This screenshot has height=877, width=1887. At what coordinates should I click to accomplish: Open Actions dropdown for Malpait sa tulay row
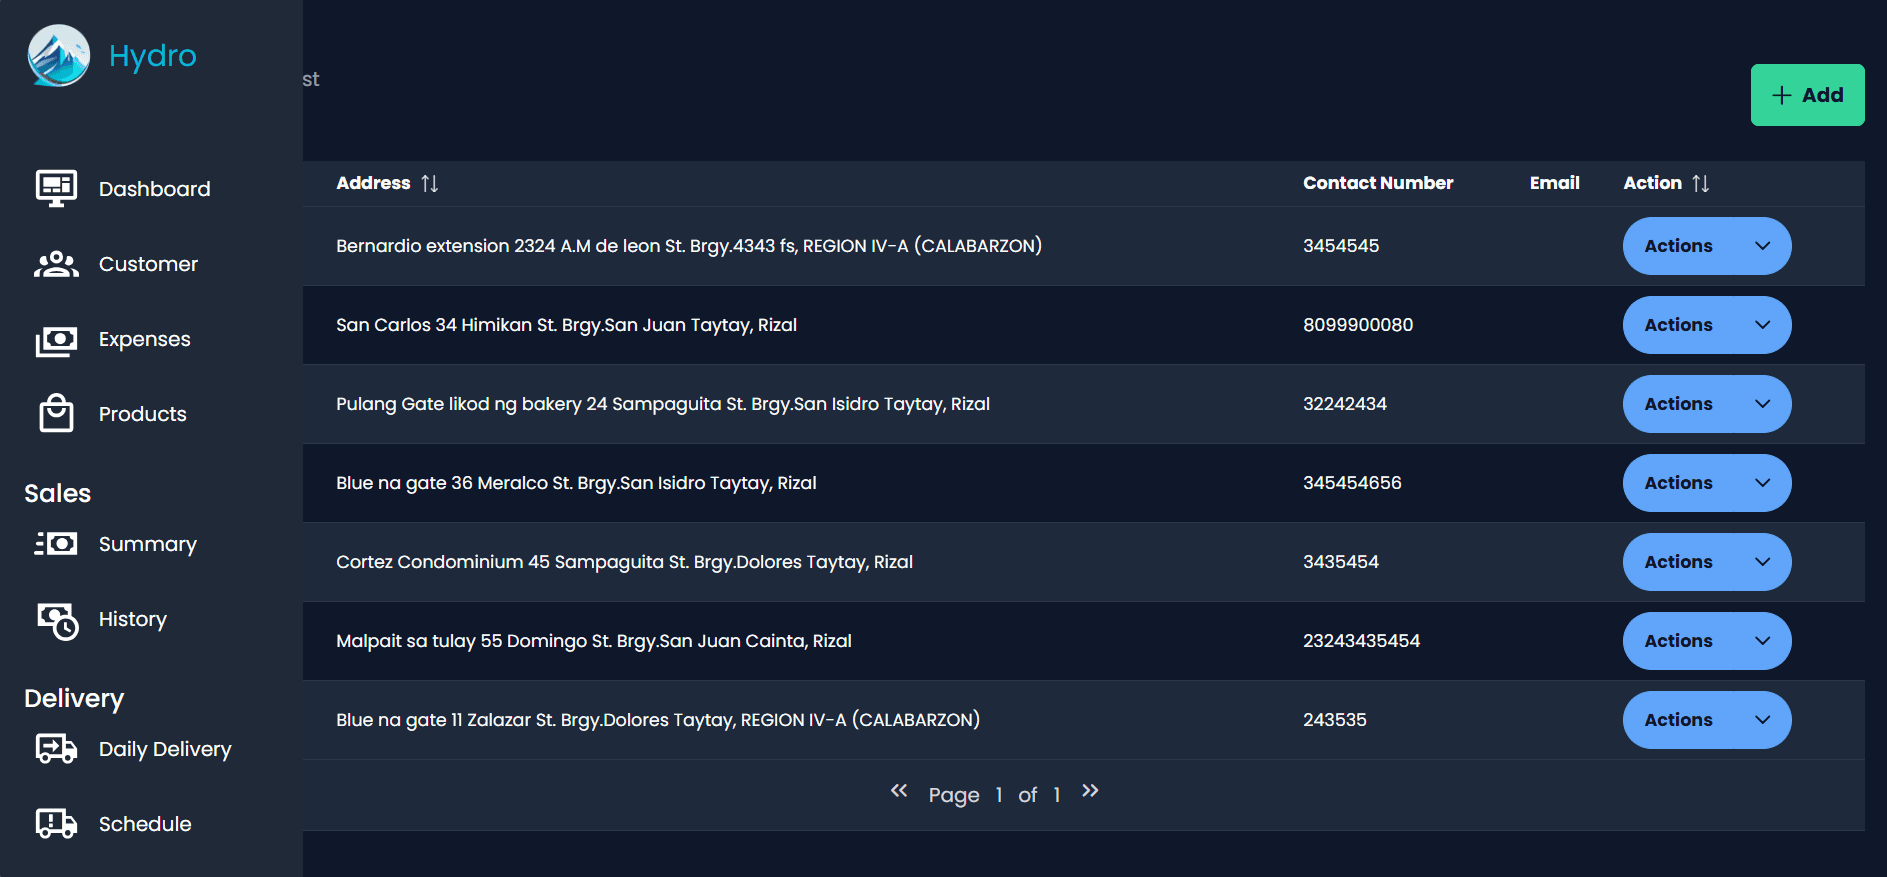pos(1707,641)
